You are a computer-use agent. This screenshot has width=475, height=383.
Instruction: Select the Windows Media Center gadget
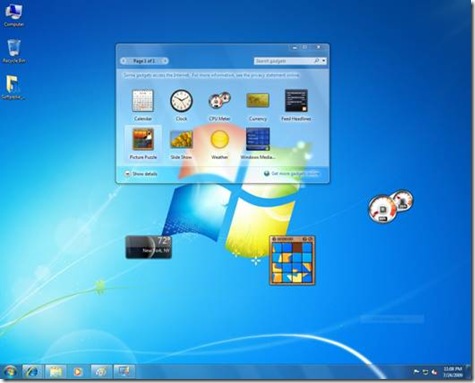pos(258,139)
